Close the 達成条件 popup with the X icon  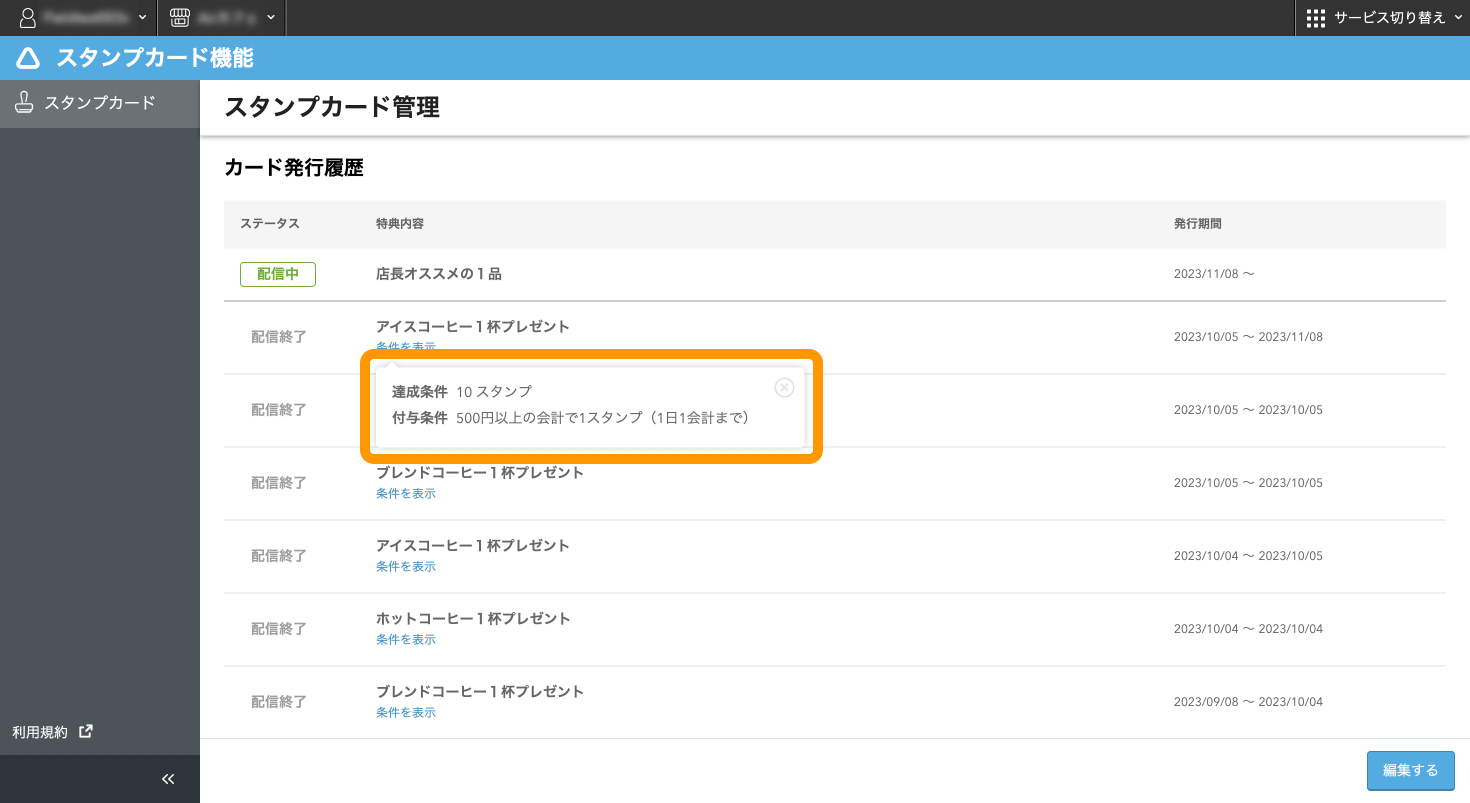point(784,388)
